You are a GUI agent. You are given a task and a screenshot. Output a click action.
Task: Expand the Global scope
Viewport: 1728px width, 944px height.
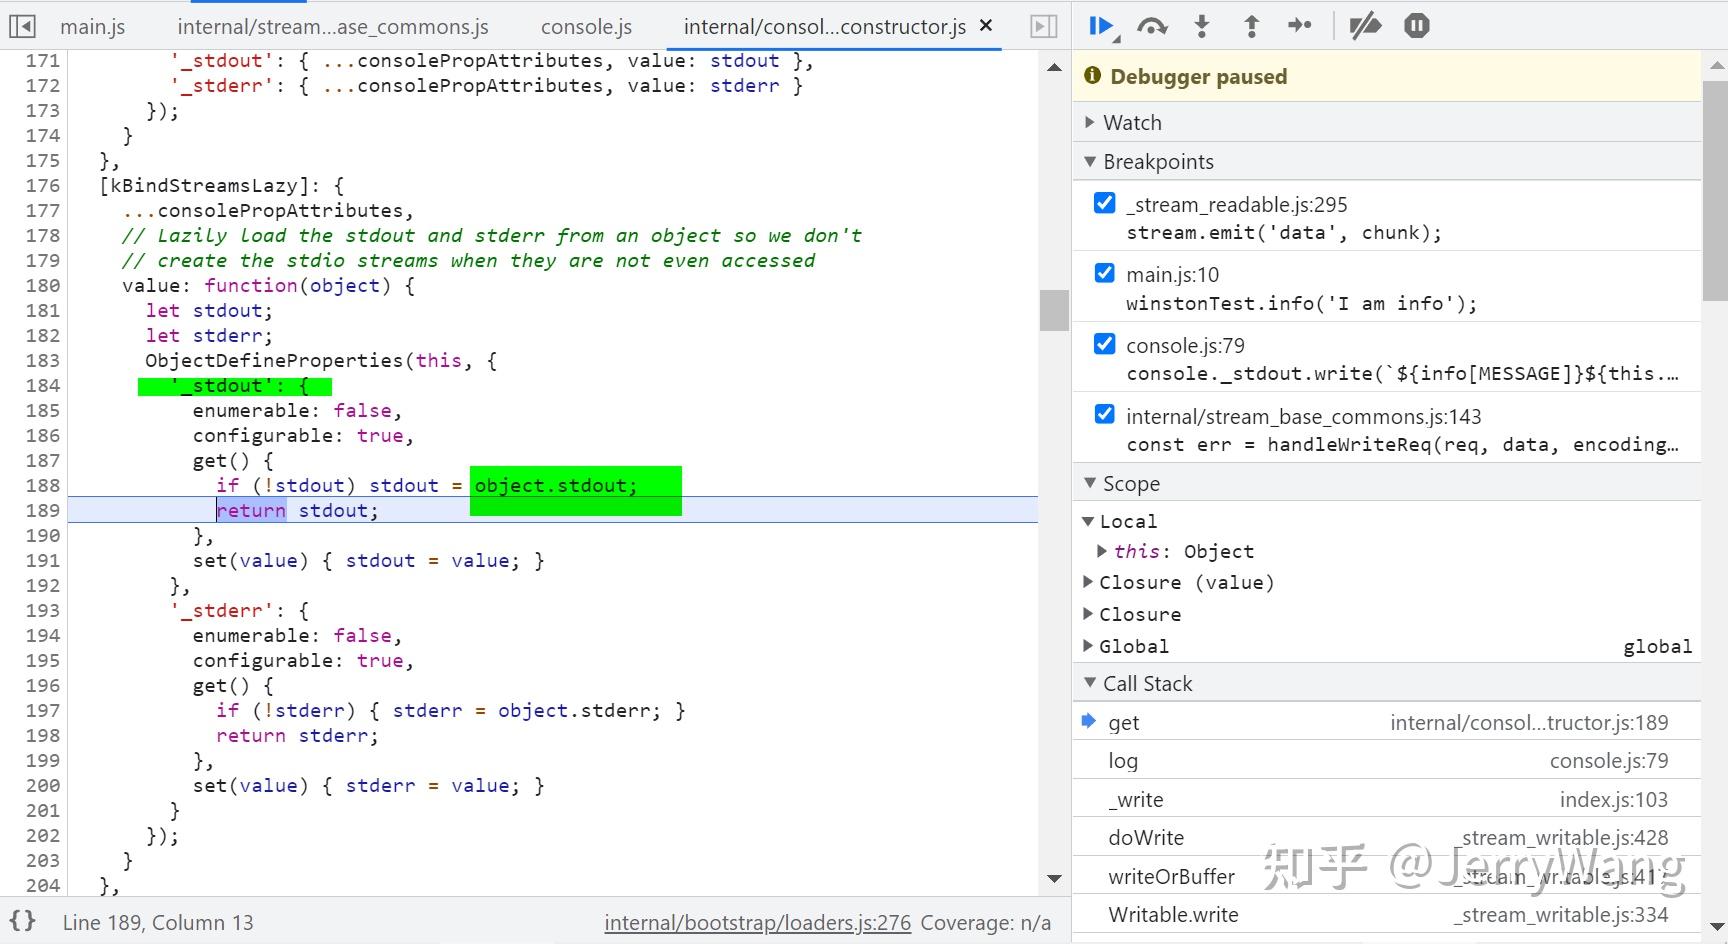[1088, 646]
